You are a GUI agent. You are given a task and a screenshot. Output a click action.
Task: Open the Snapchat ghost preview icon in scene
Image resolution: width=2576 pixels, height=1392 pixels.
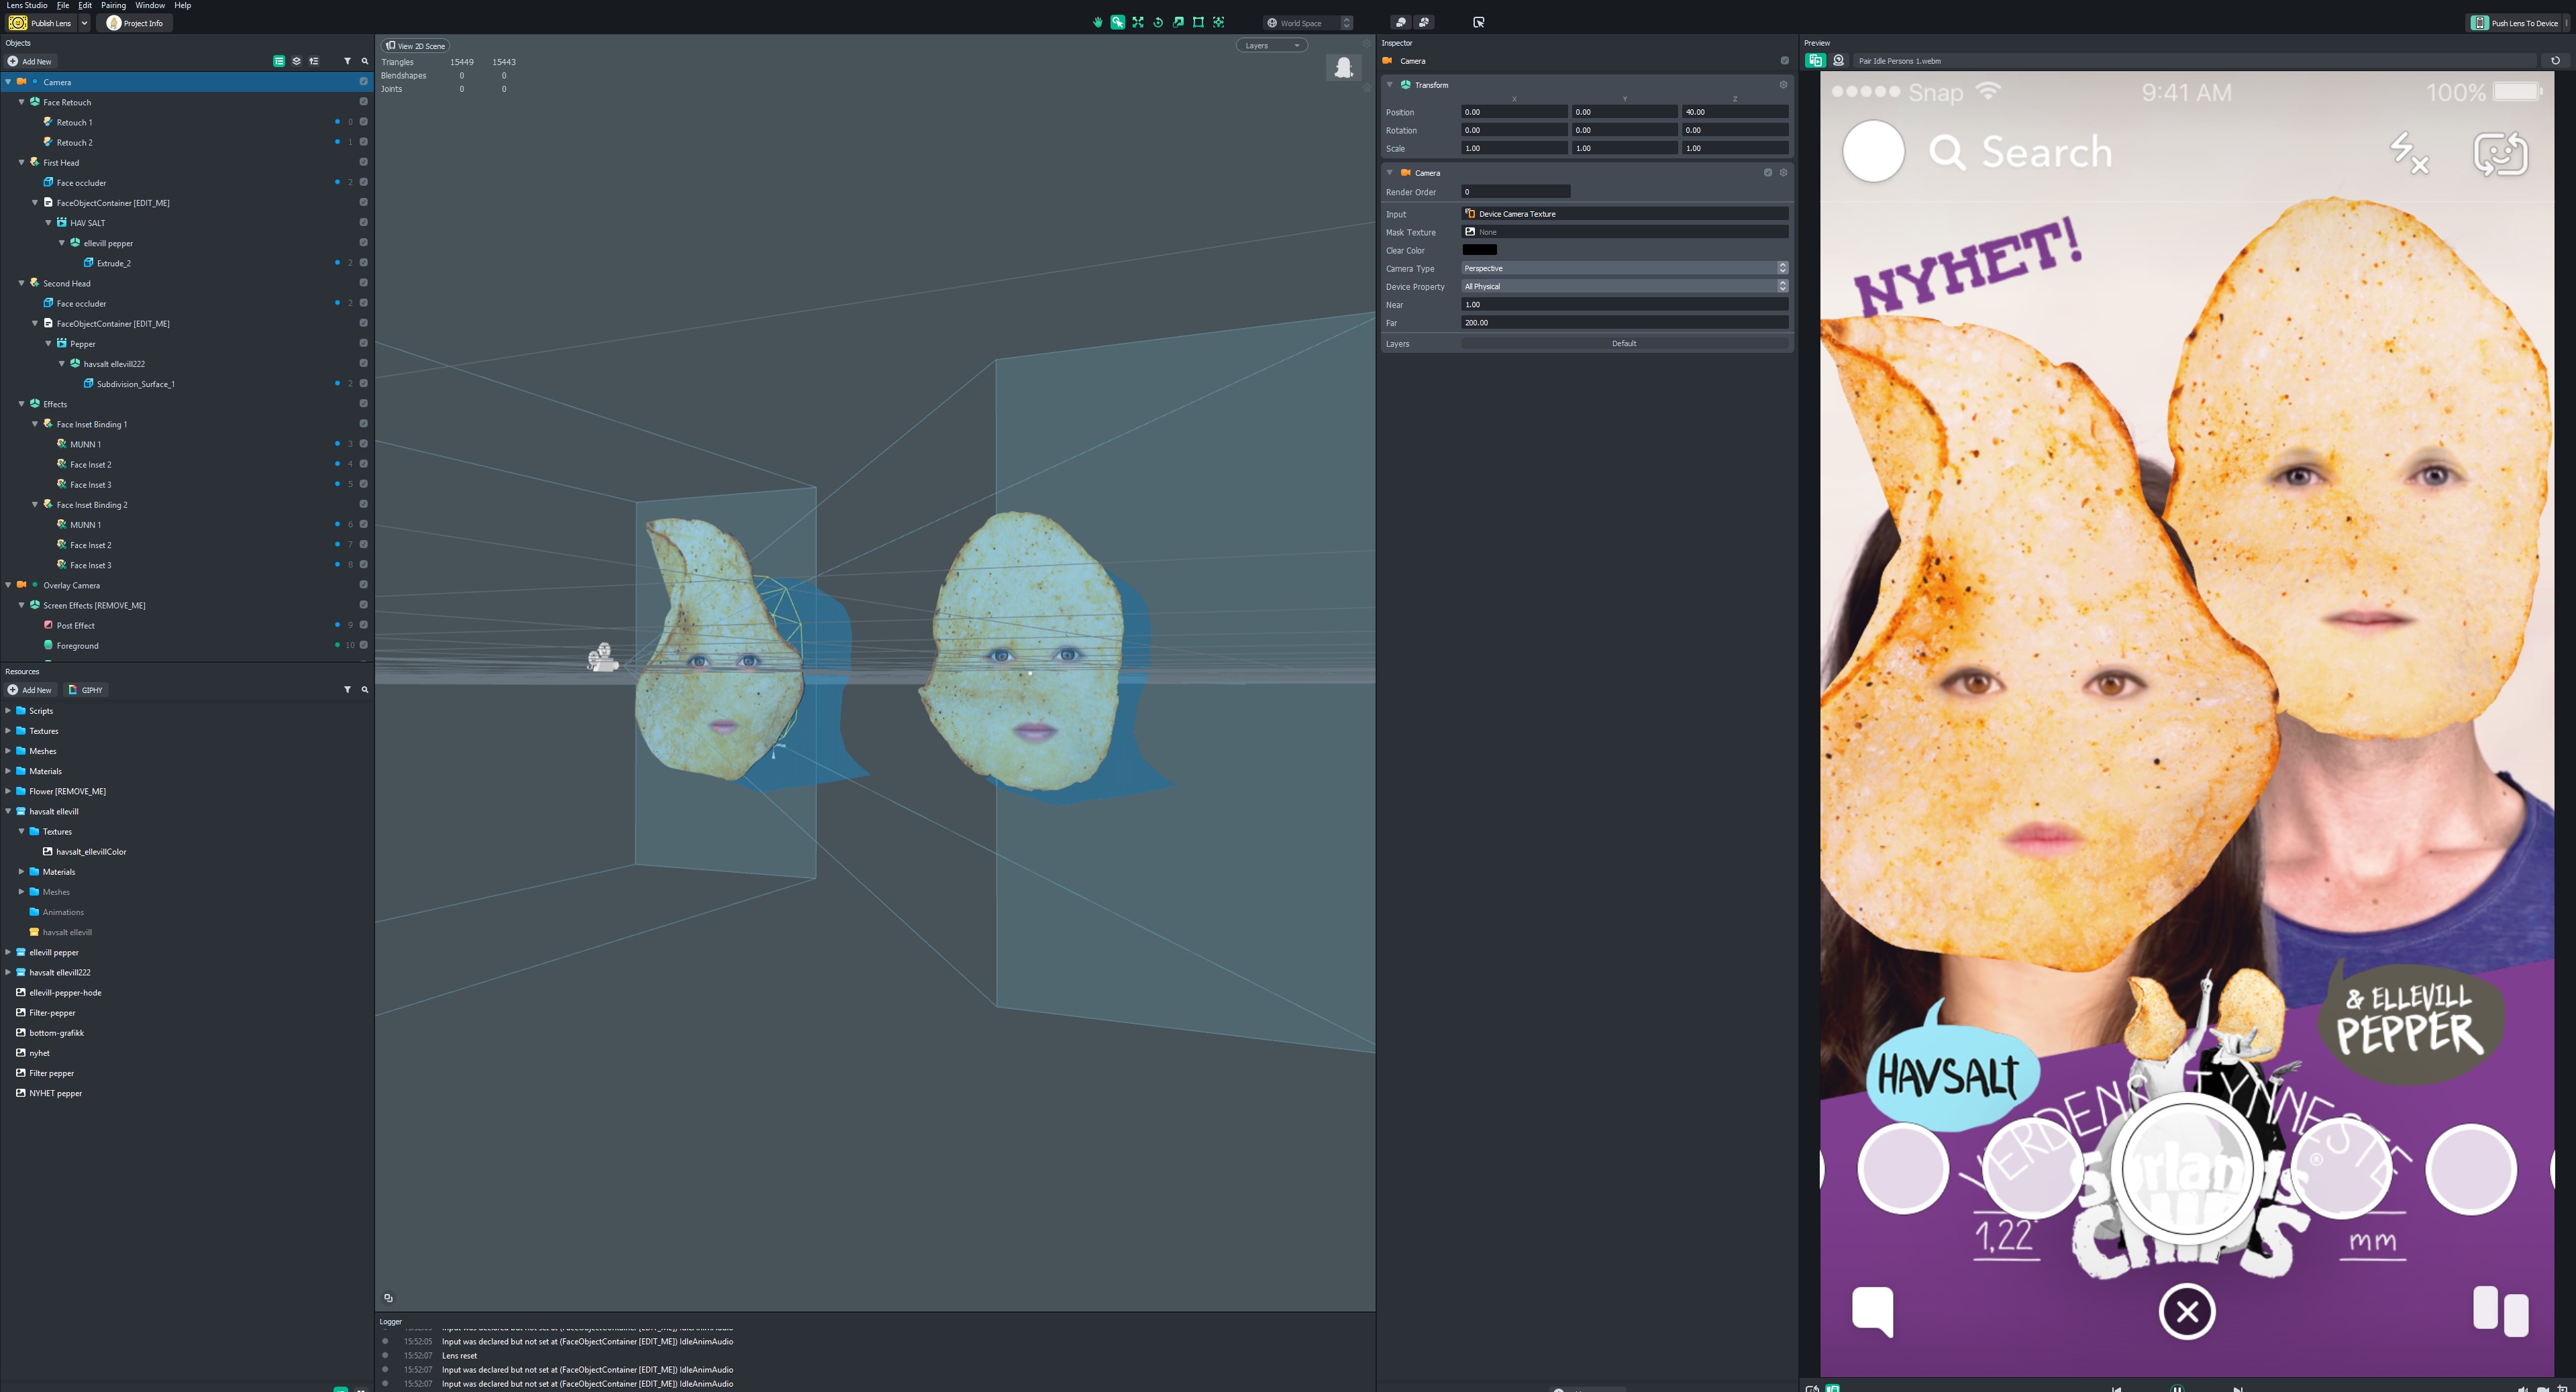click(1343, 67)
